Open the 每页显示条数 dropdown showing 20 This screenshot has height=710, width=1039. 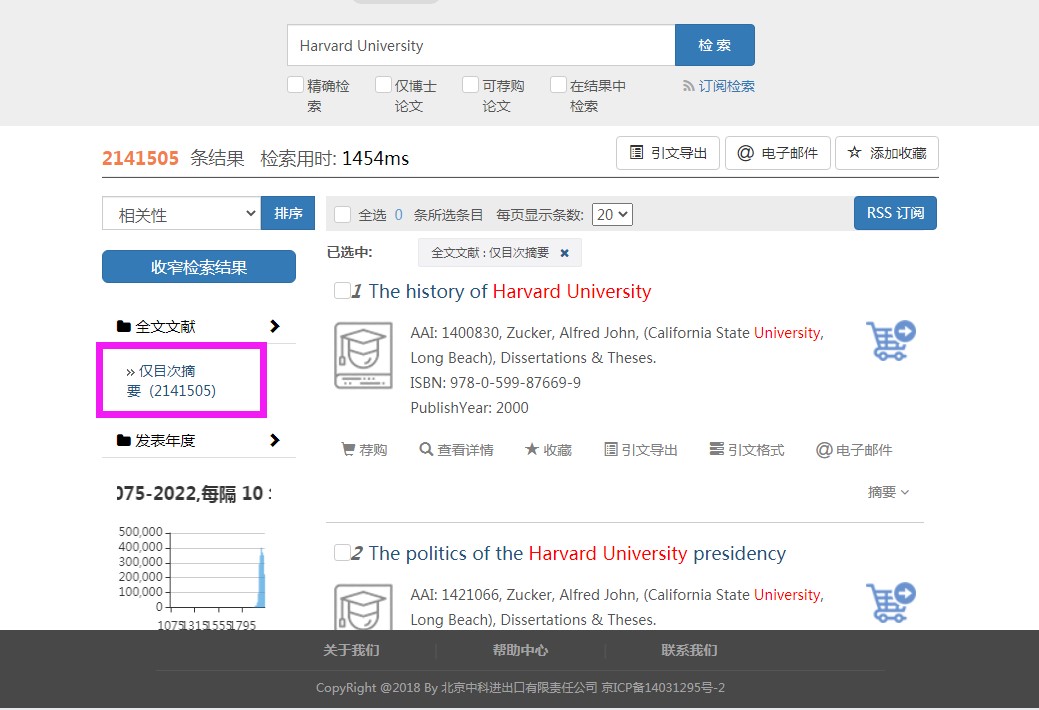click(x=612, y=215)
